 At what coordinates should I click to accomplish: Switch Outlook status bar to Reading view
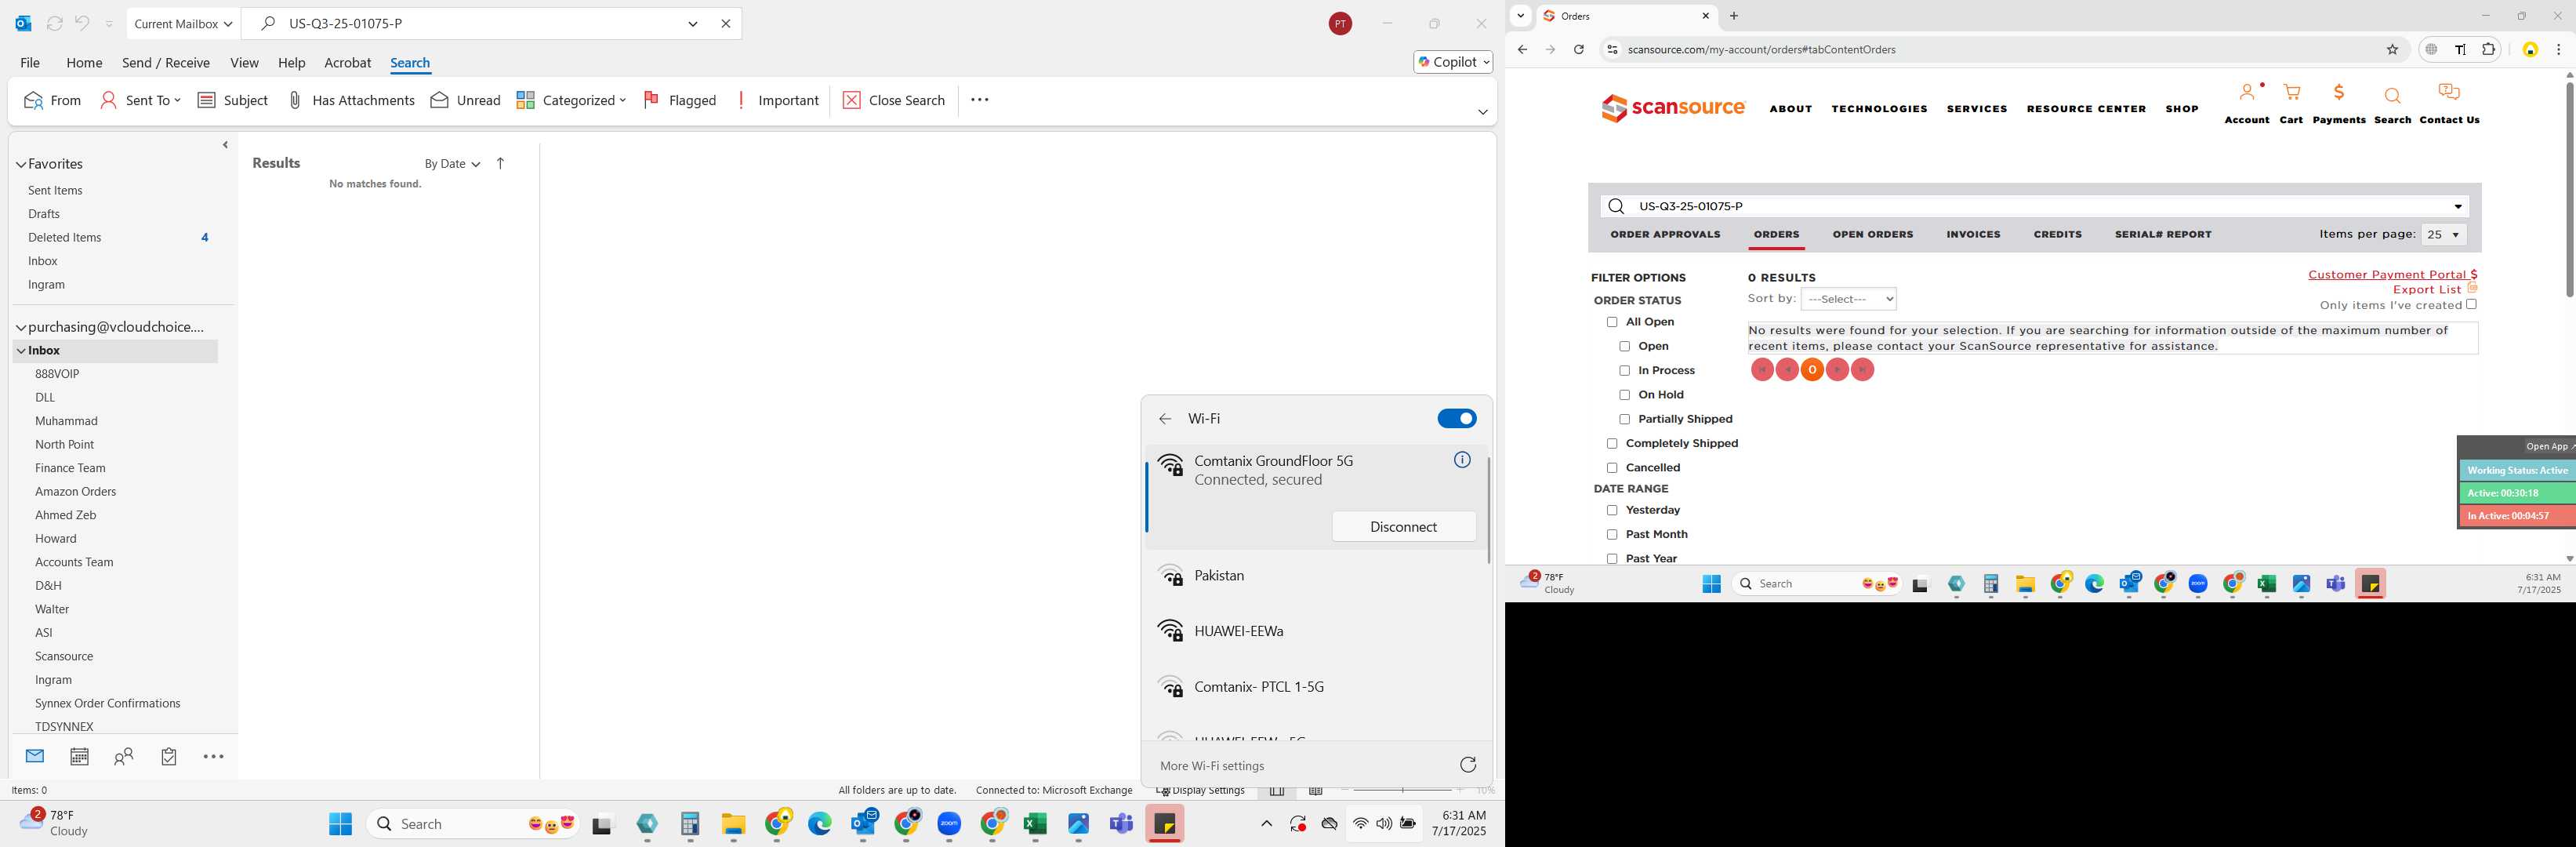tap(1316, 790)
